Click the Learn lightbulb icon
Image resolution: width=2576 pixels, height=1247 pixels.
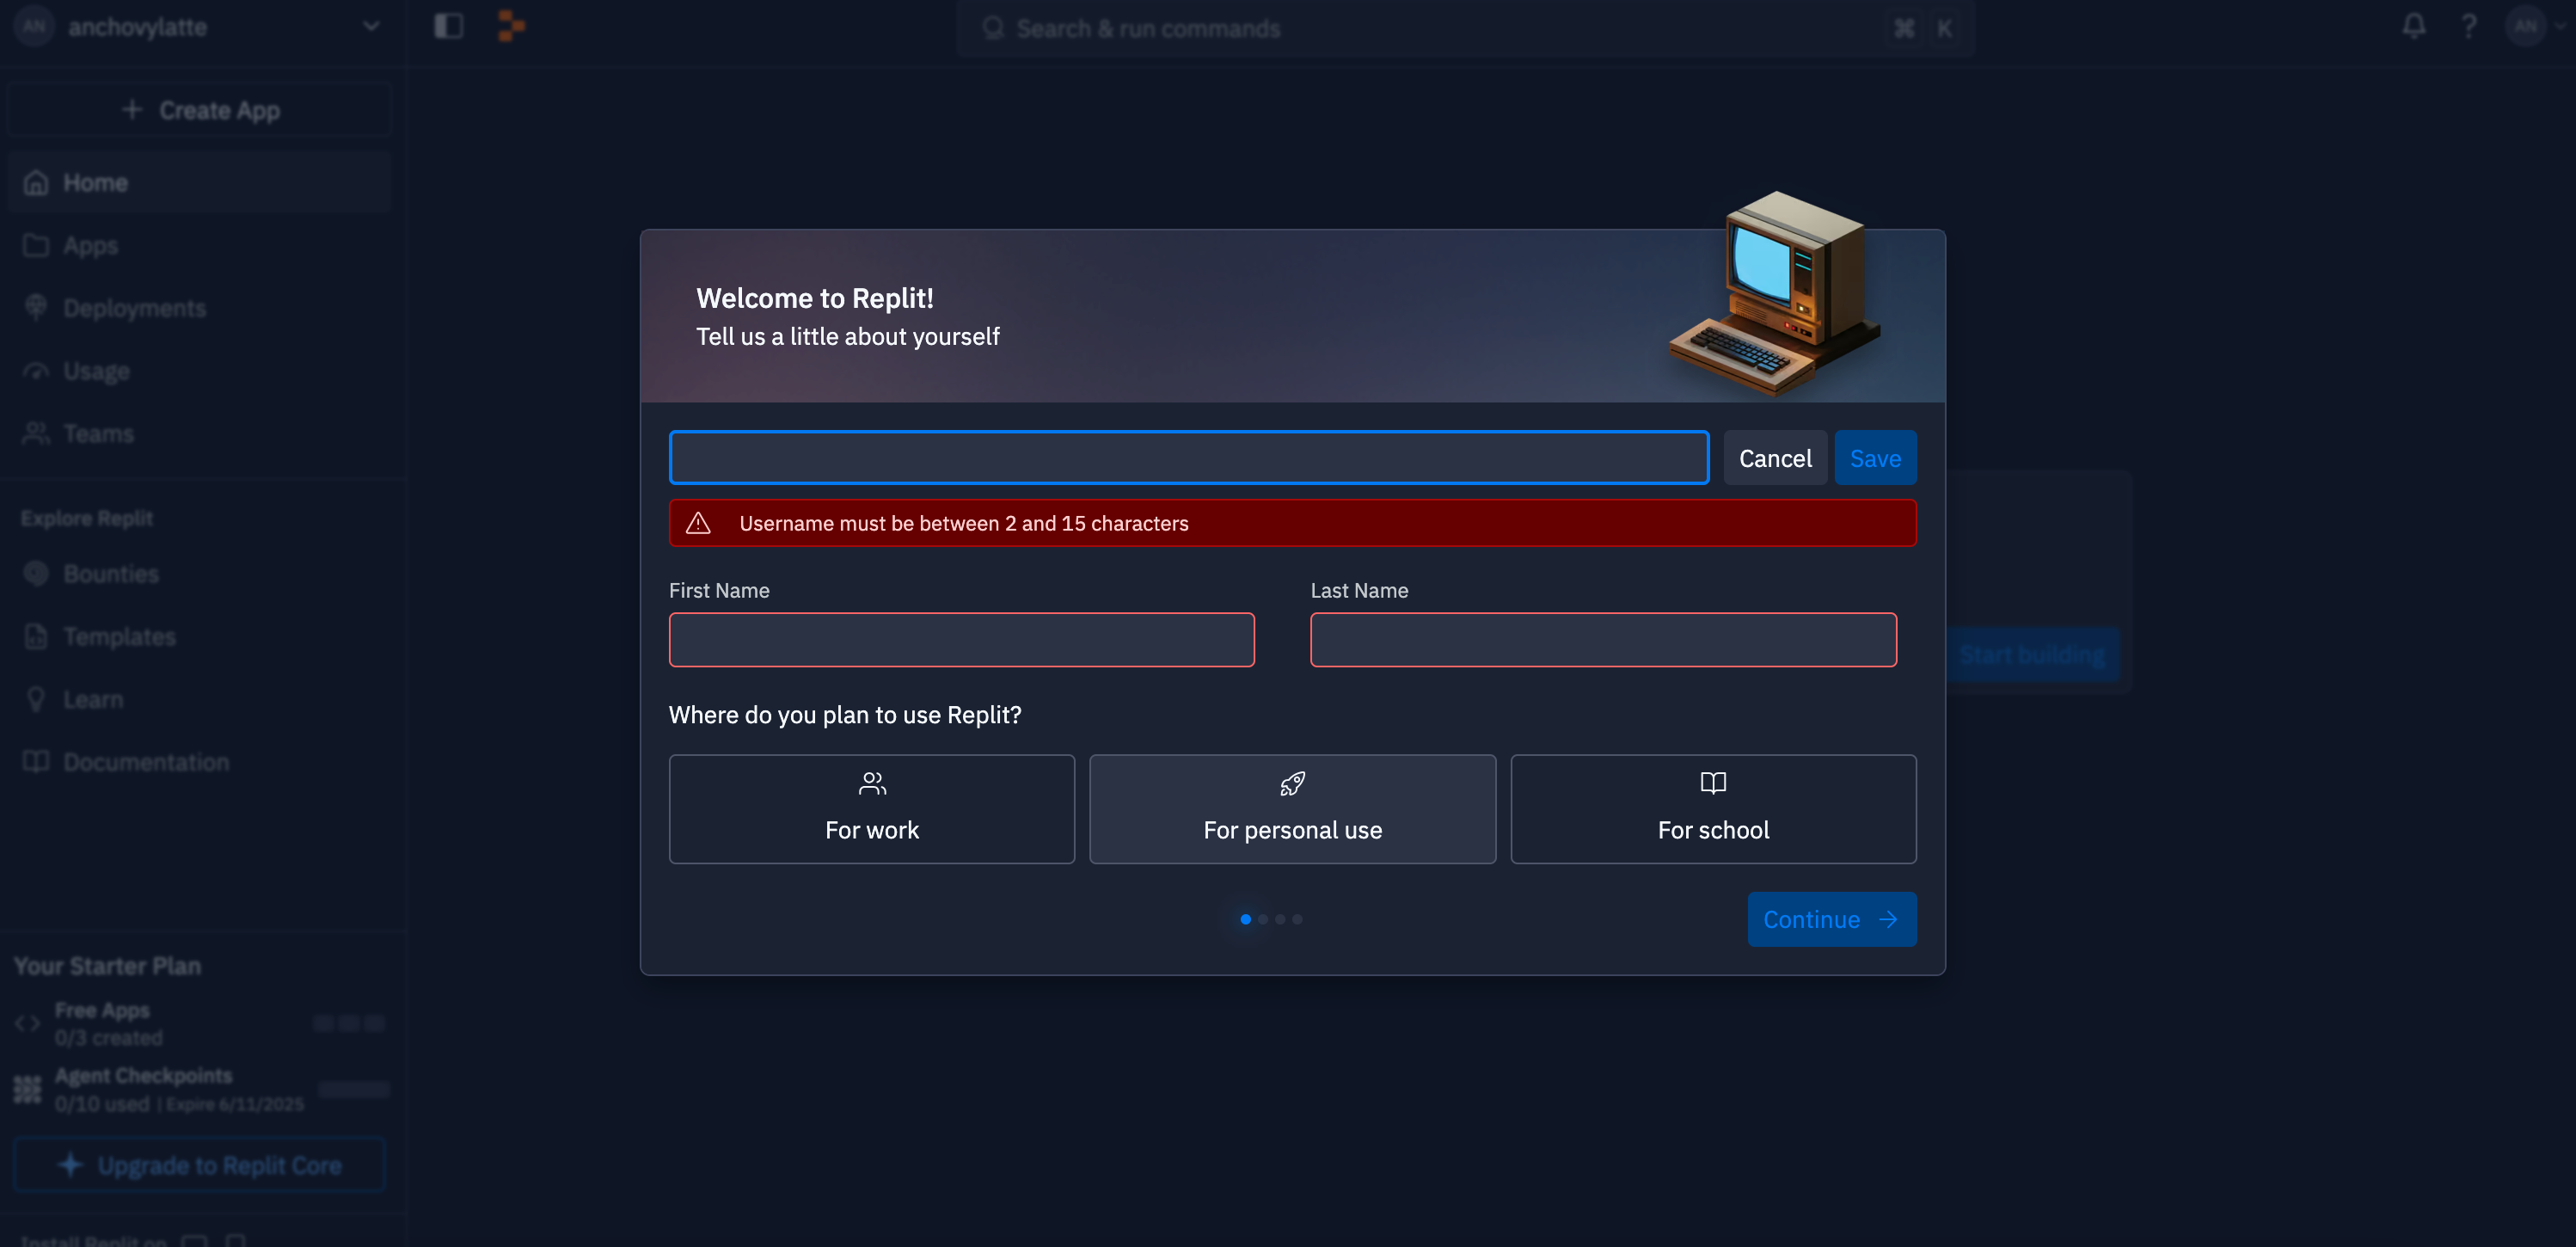36,699
